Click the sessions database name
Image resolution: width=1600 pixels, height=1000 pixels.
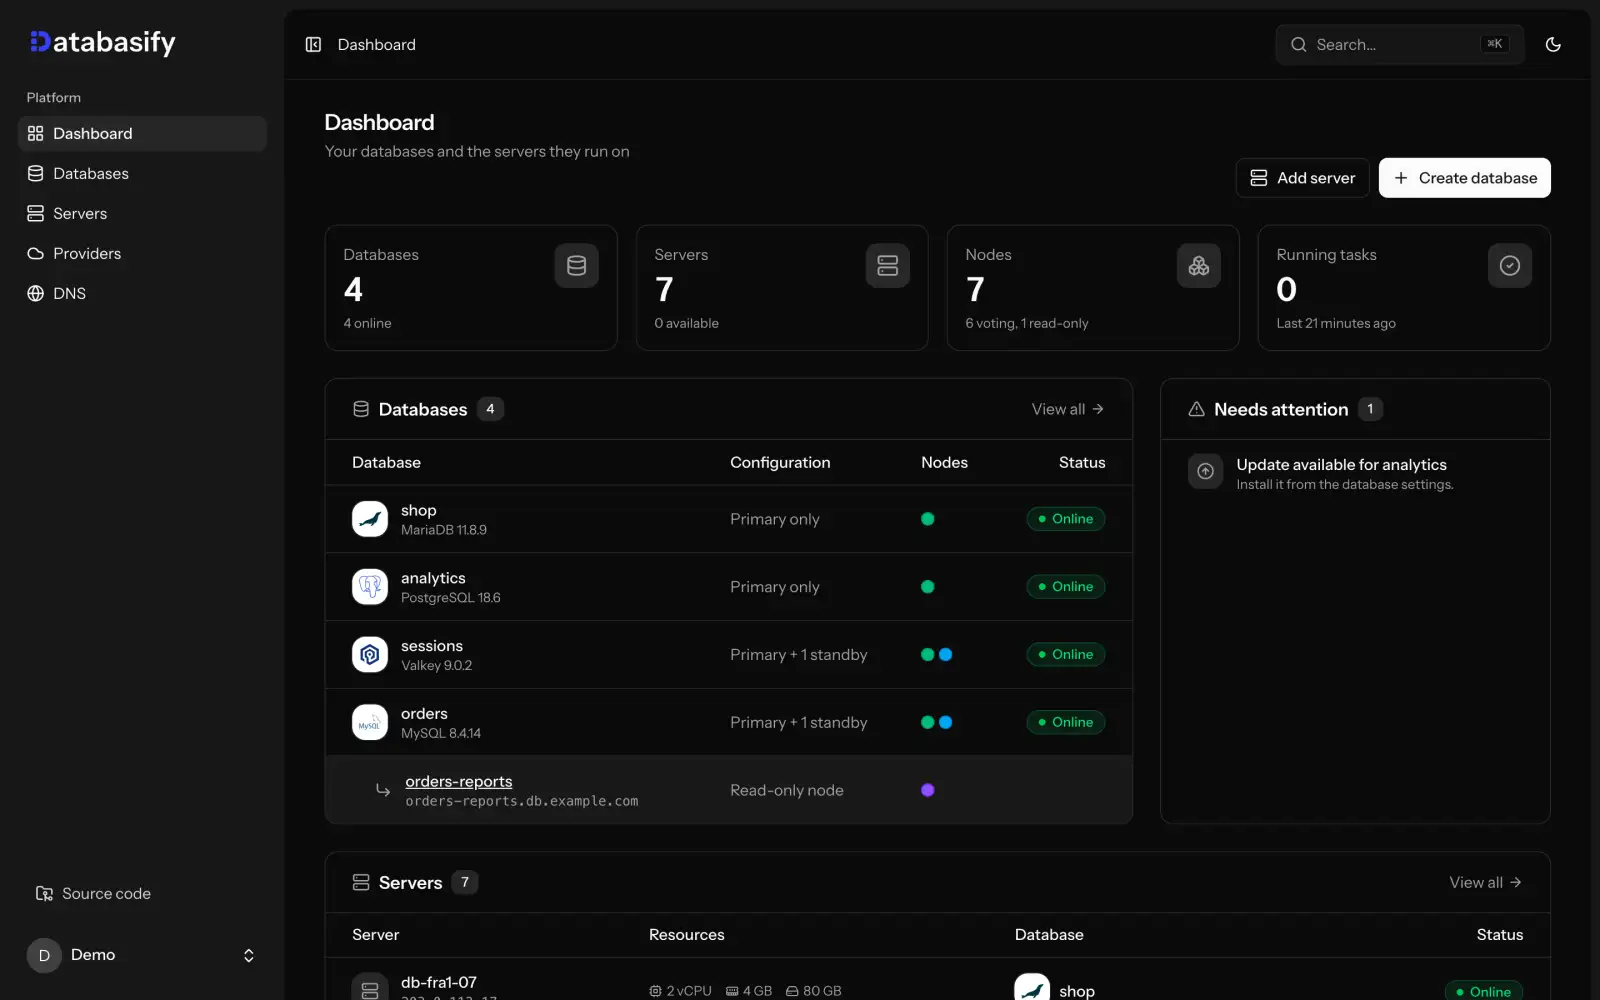432,646
